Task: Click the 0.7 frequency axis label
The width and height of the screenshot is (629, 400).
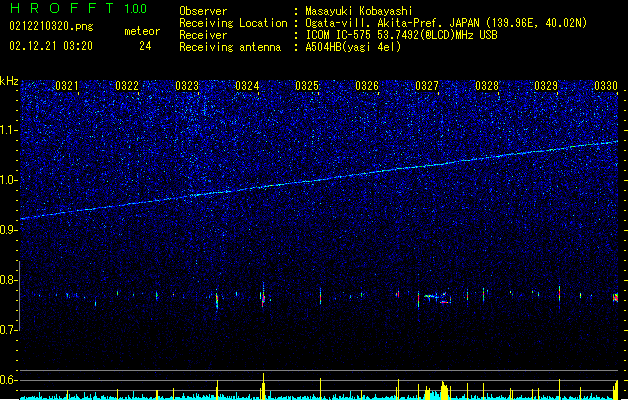Action: click(9, 330)
